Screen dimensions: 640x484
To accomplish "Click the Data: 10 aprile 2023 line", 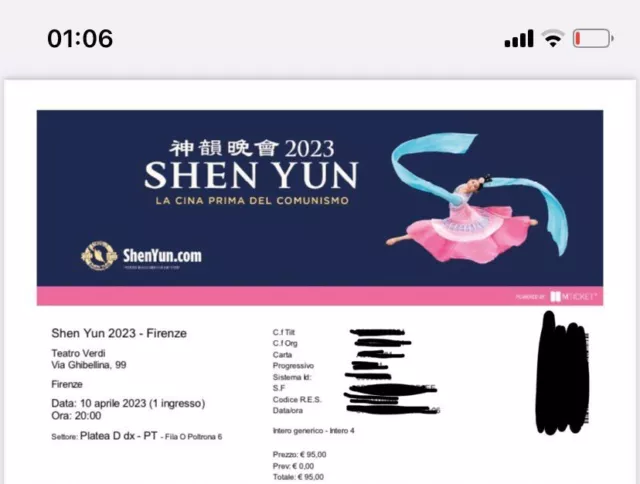I will tap(128, 403).
